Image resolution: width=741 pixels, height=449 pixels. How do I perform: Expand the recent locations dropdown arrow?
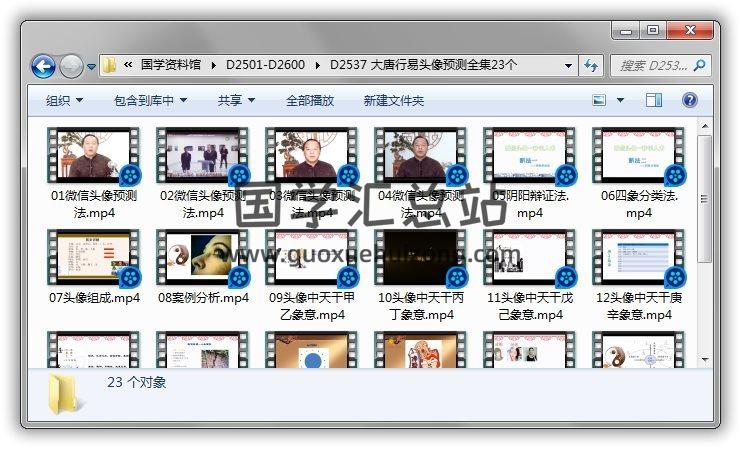click(92, 67)
